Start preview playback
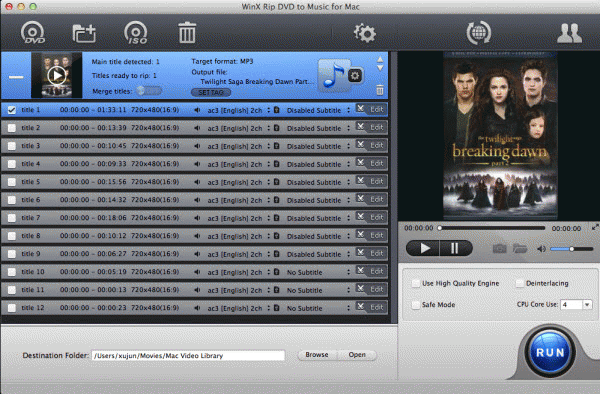Viewport: 600px width, 394px height. click(x=423, y=249)
